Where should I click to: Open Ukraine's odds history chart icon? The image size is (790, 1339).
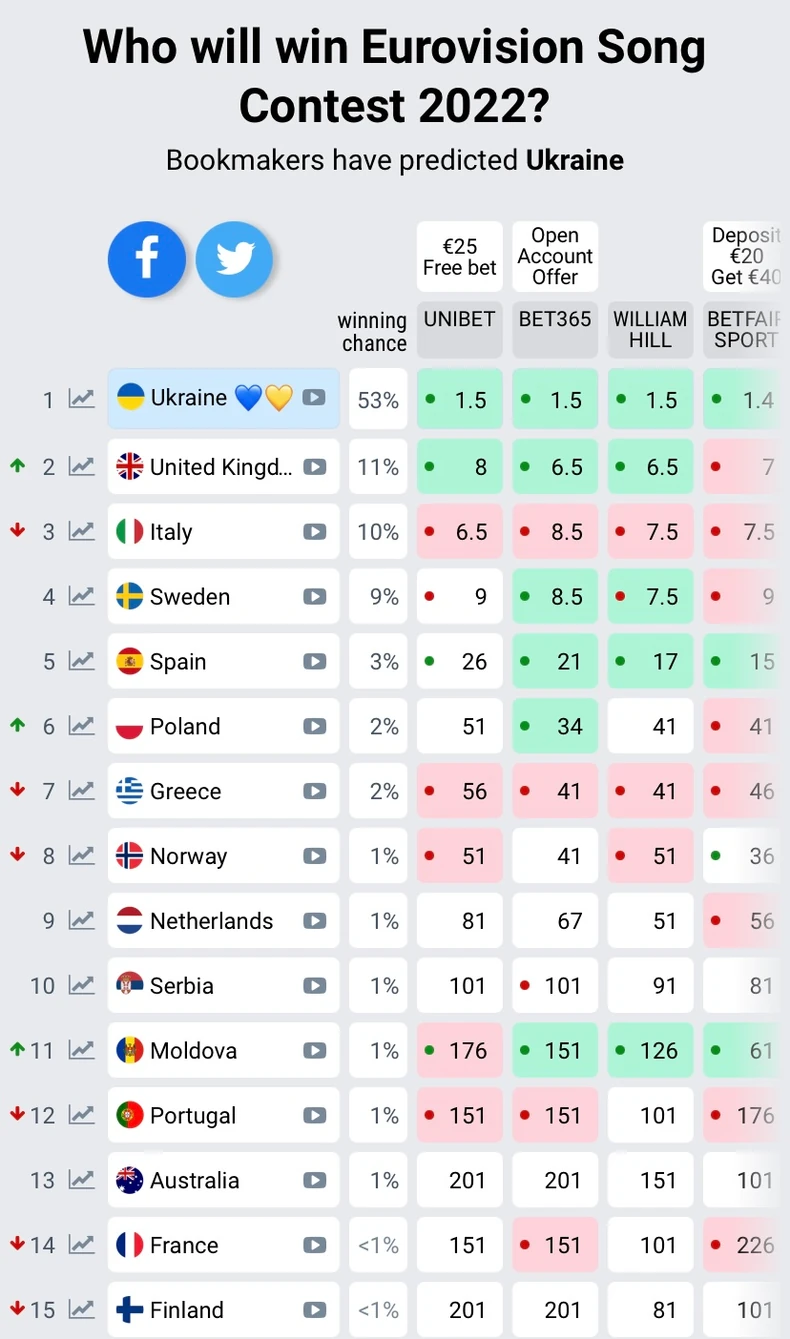click(x=81, y=399)
